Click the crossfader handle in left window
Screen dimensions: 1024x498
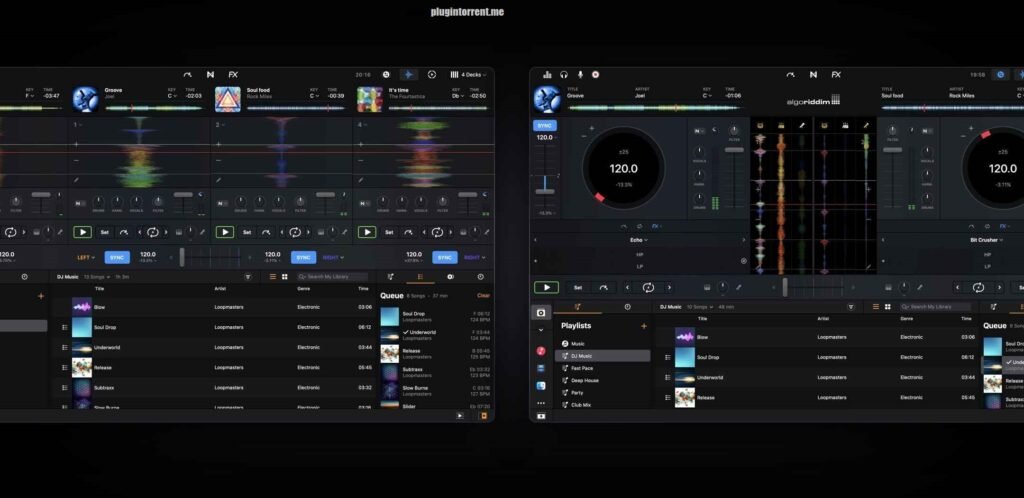point(182,257)
